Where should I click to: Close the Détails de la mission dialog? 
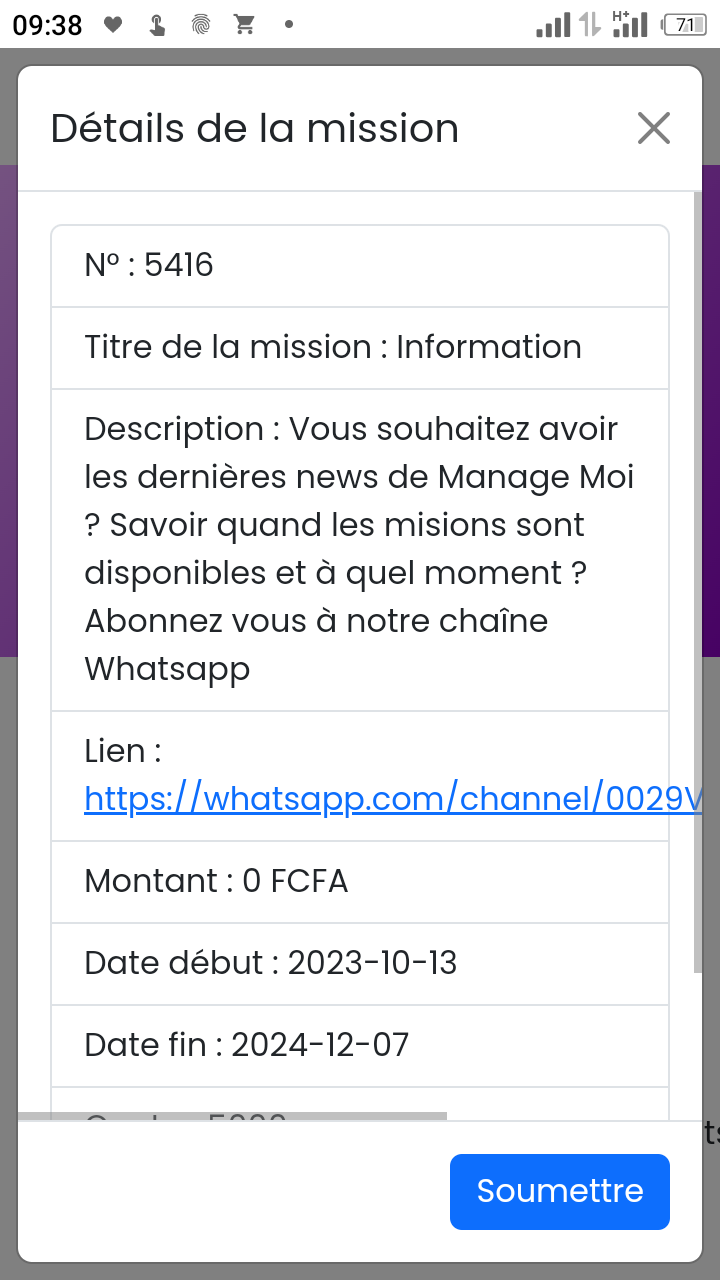[x=653, y=128]
